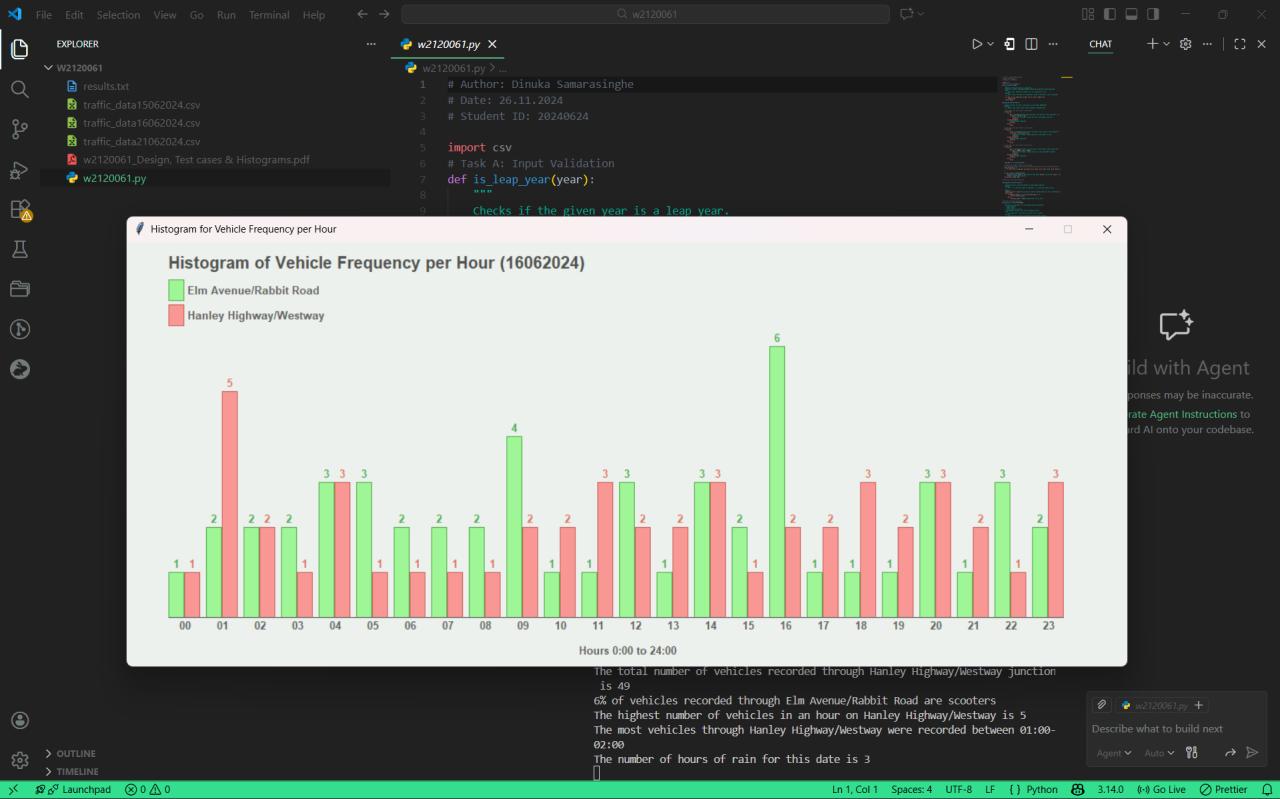Viewport: 1280px width, 799px height.
Task: Open the Help menu
Action: click(x=314, y=15)
